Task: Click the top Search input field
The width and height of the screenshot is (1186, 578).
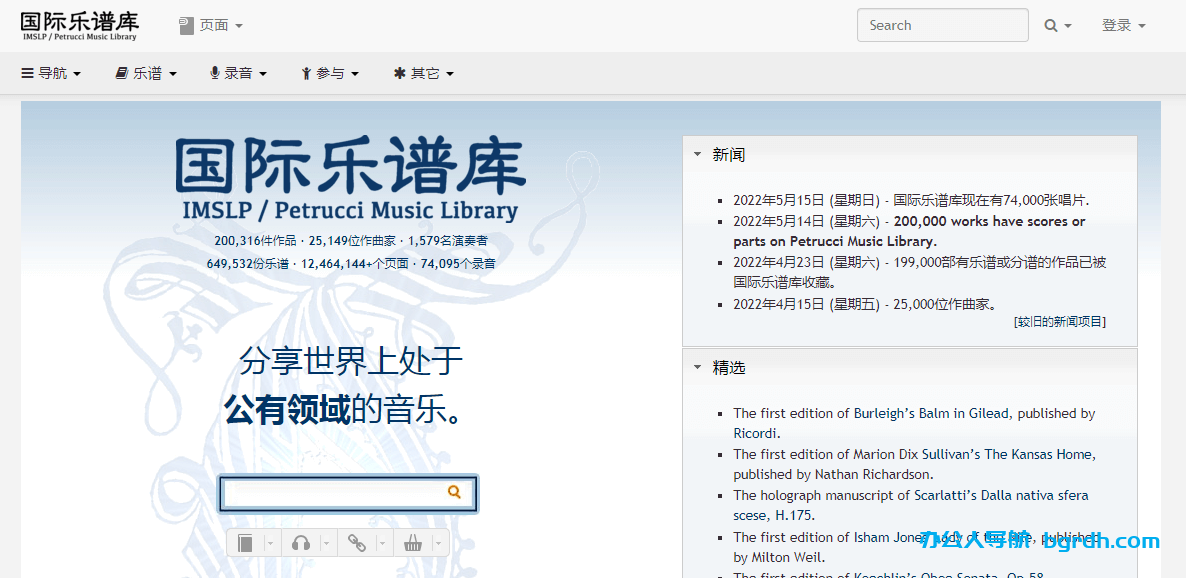Action: pos(942,26)
